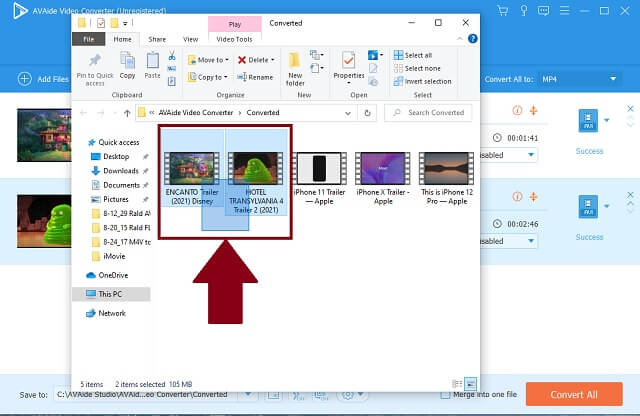Switch to large icons view in status bar
Image resolution: width=640 pixels, height=416 pixels.
point(471,384)
